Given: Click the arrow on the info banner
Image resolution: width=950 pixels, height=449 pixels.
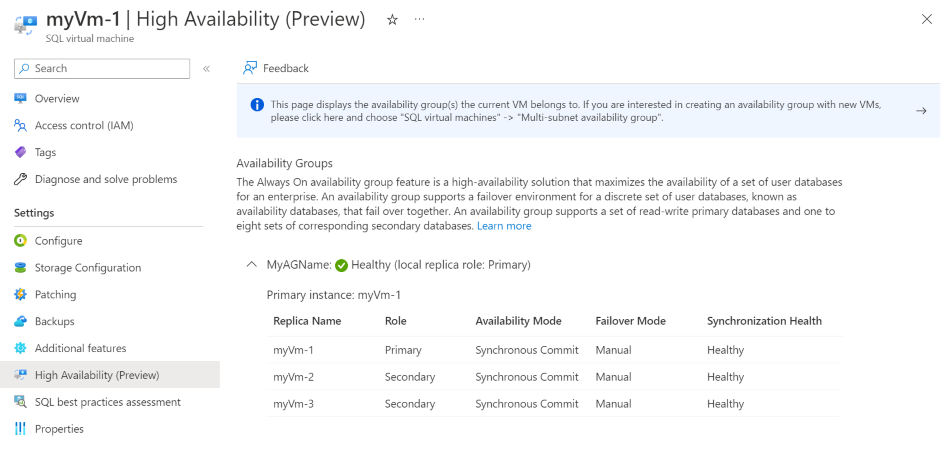Looking at the screenshot, I should (921, 111).
